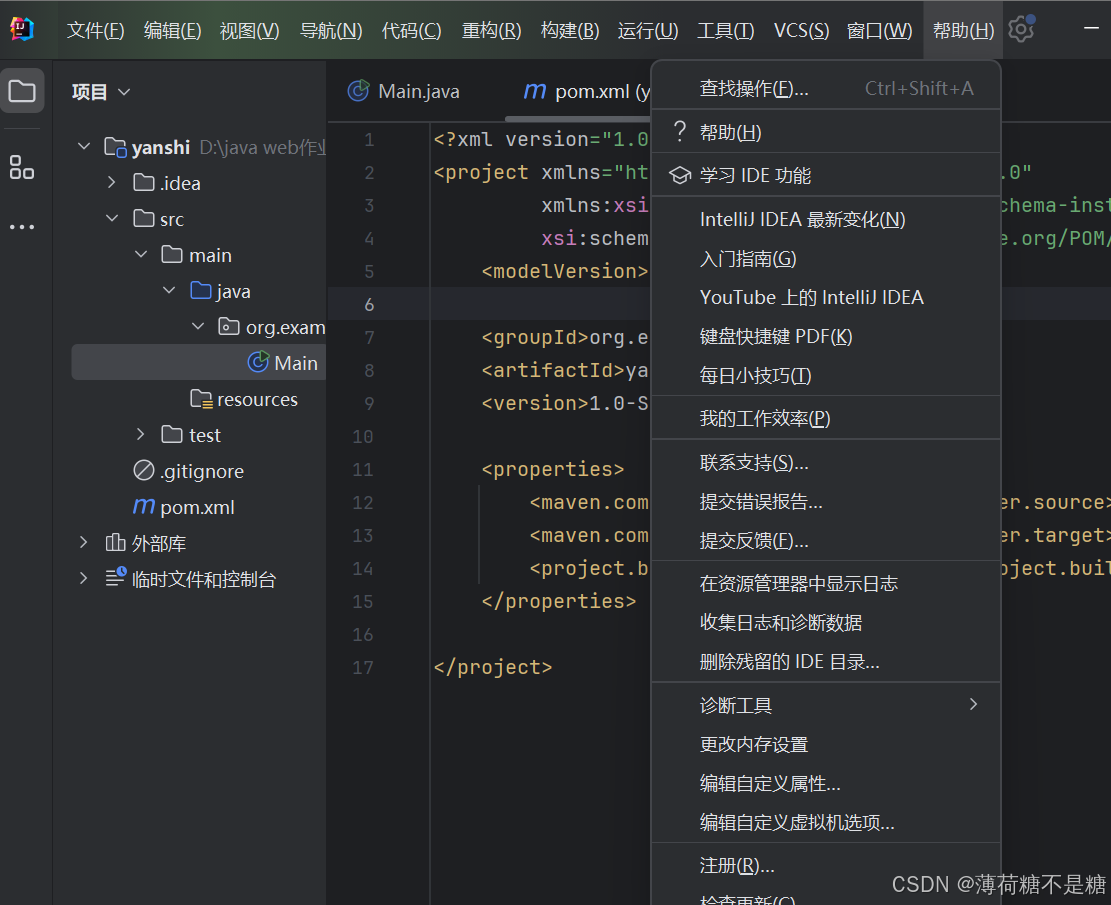Open the Structure tool window icon

click(x=22, y=167)
